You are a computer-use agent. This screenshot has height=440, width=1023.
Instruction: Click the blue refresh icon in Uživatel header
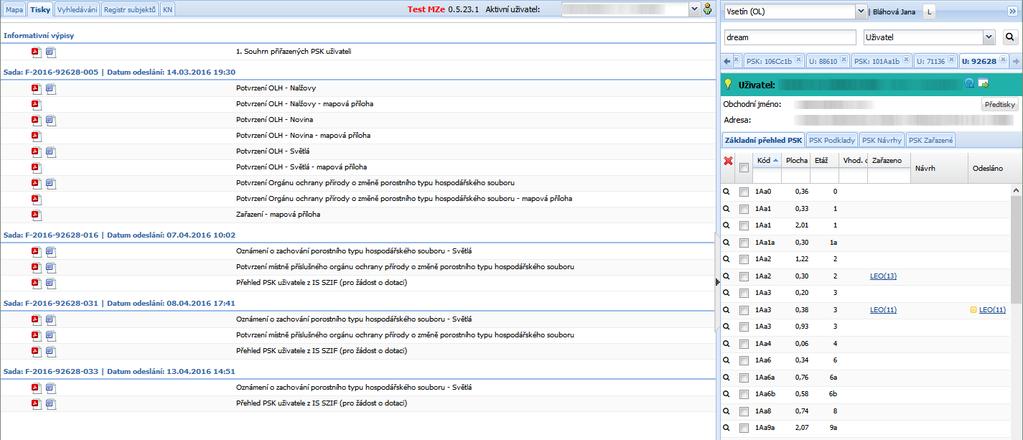click(970, 84)
